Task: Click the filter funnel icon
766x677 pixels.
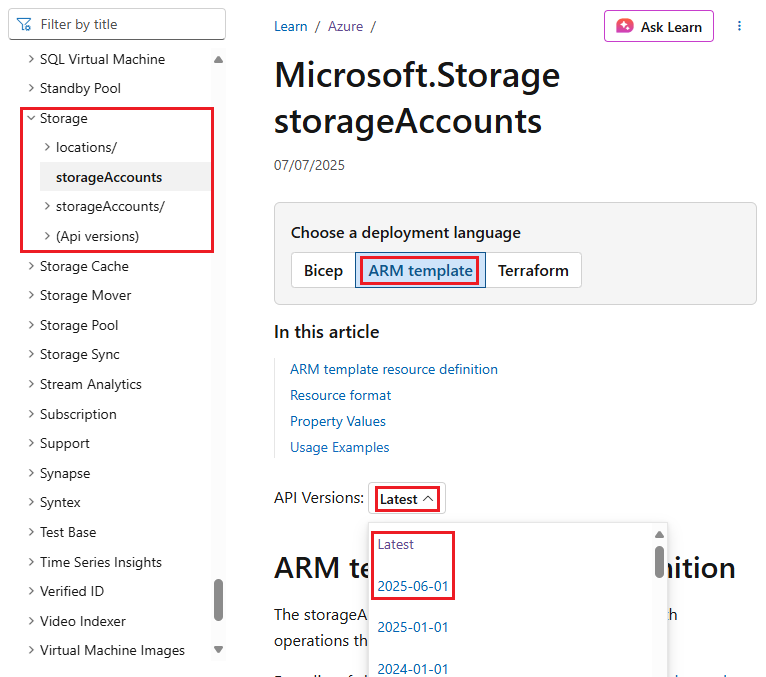Action: (x=25, y=24)
